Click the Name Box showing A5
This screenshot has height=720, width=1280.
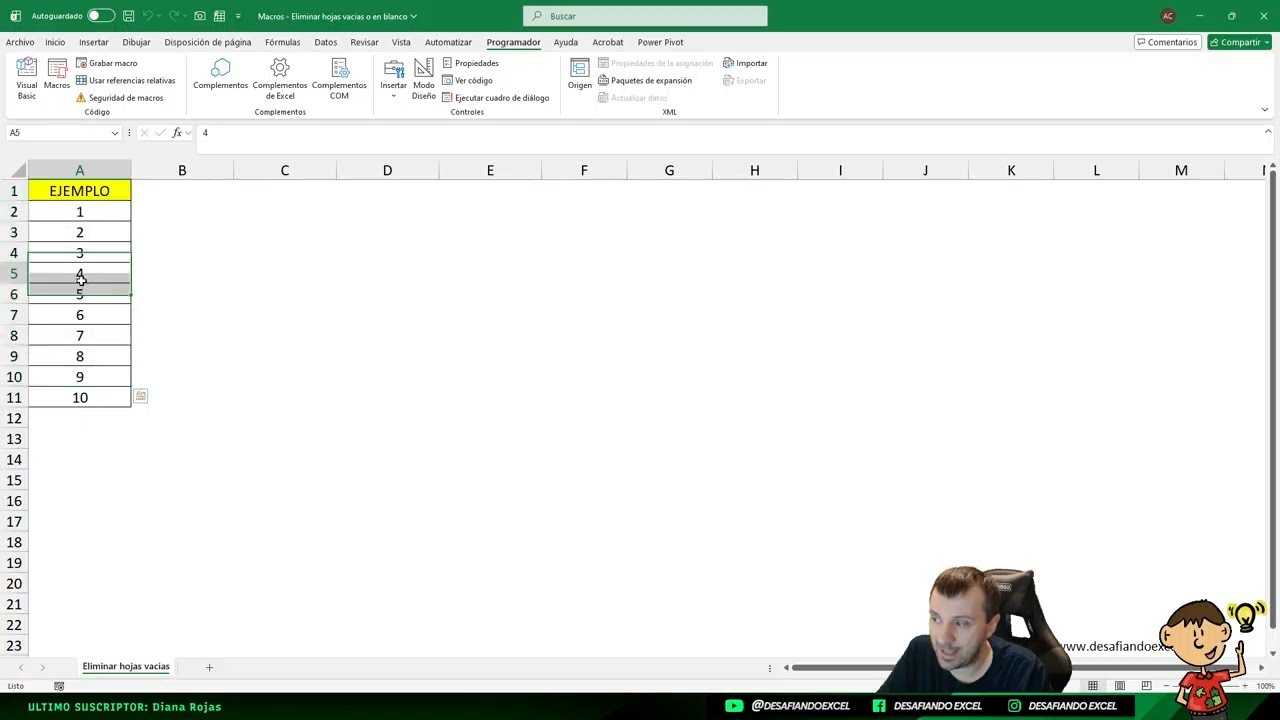[57, 133]
